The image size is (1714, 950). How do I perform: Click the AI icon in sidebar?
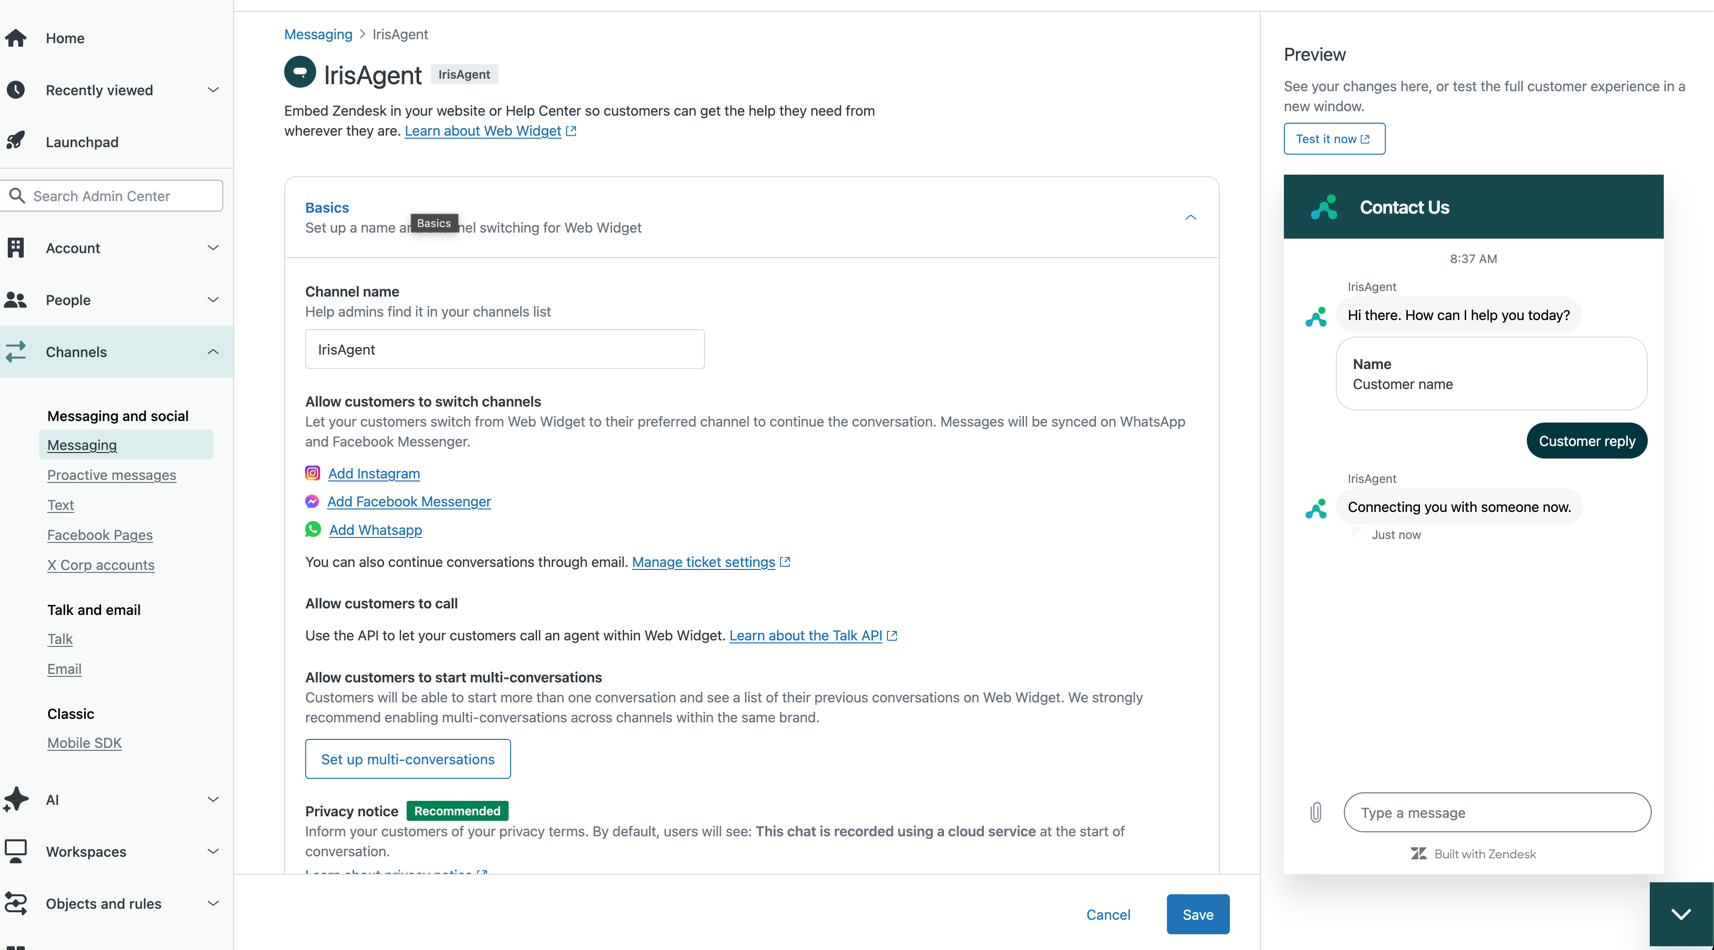16,799
